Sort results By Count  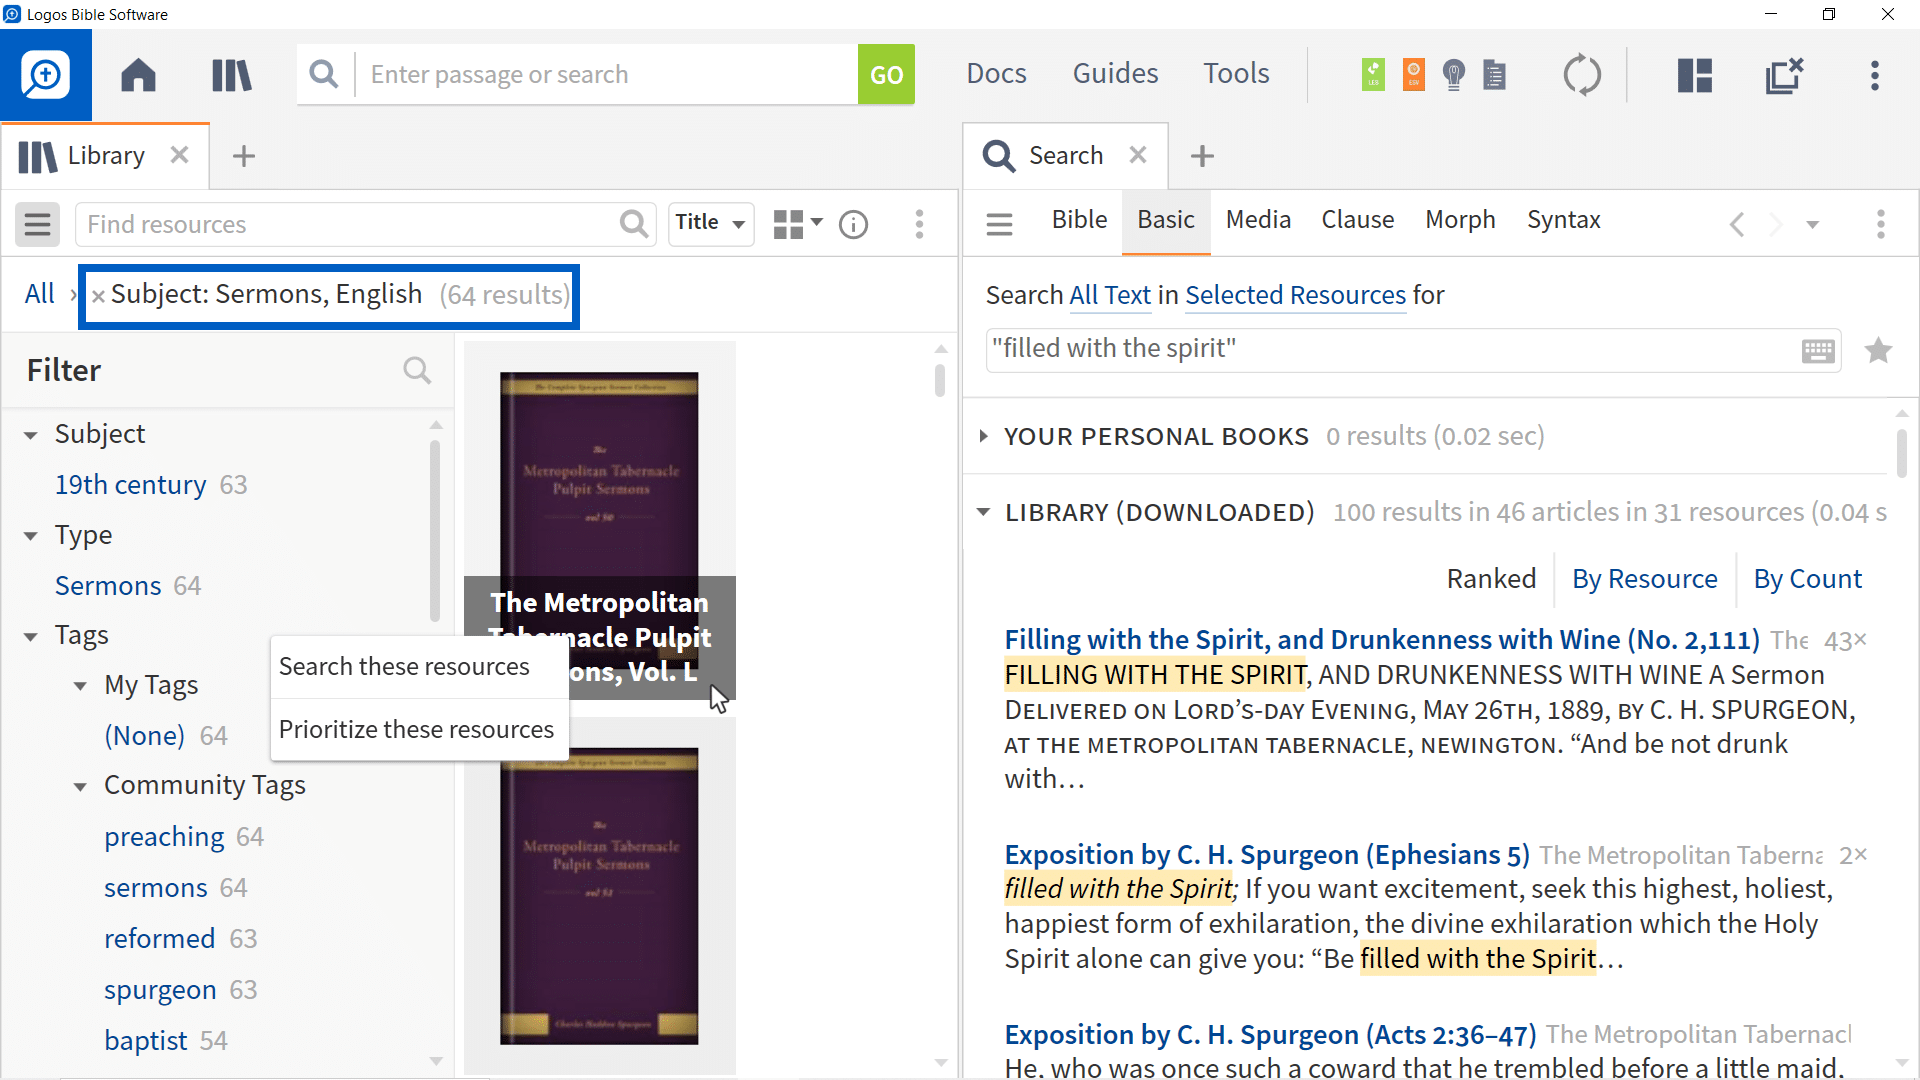click(x=1807, y=579)
